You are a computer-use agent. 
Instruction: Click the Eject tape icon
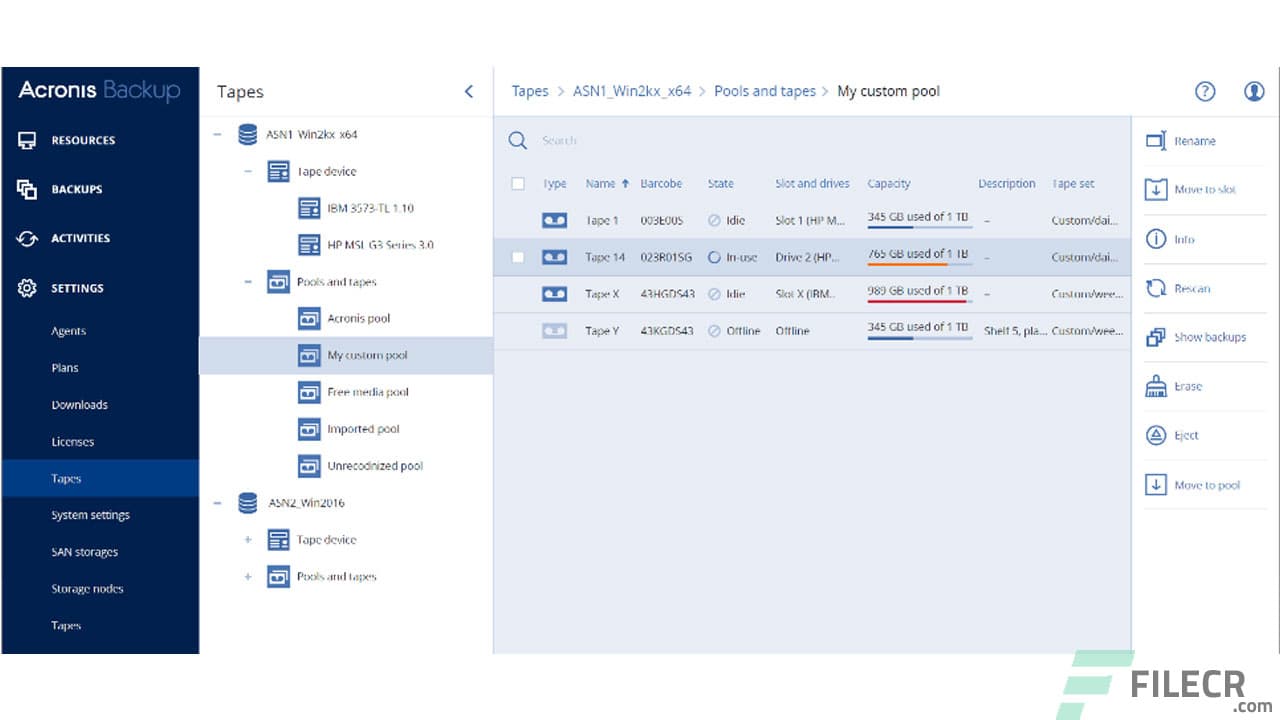(x=1154, y=435)
